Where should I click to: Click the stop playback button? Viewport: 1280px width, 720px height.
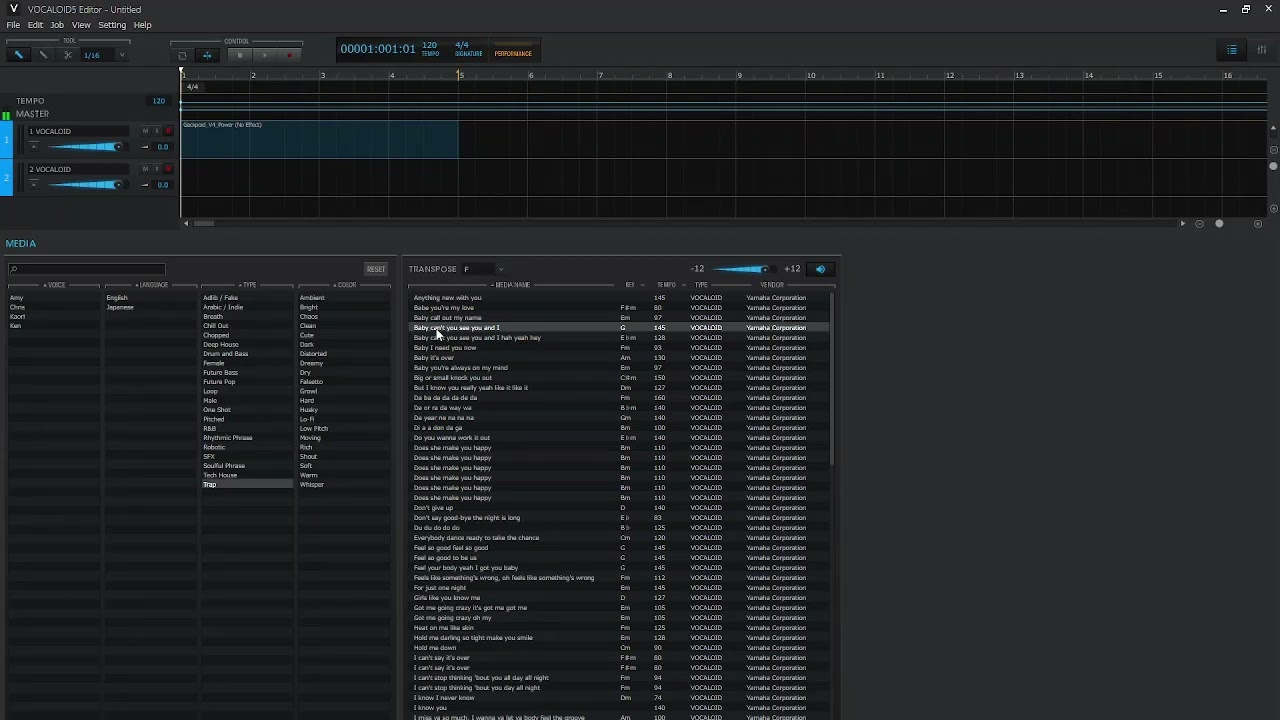click(240, 55)
